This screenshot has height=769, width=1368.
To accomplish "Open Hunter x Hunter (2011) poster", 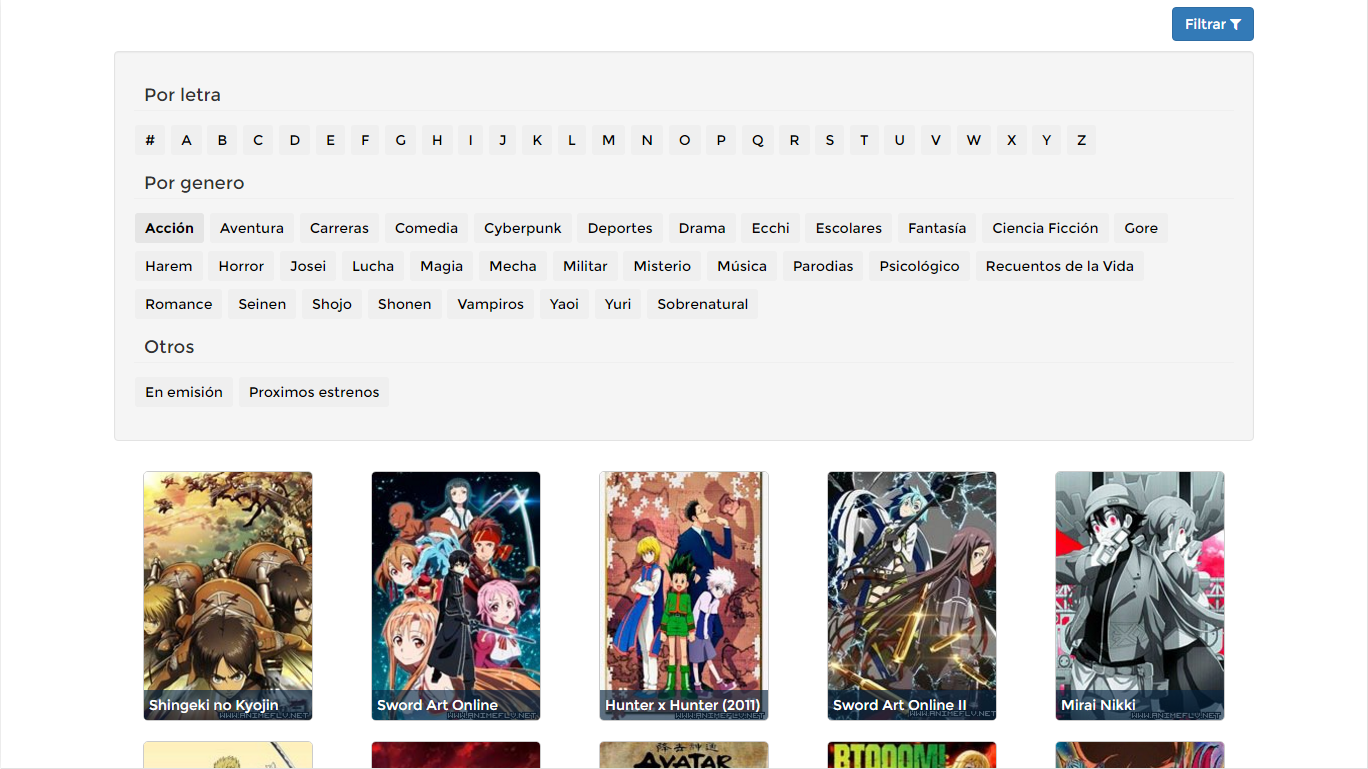I will [684, 596].
